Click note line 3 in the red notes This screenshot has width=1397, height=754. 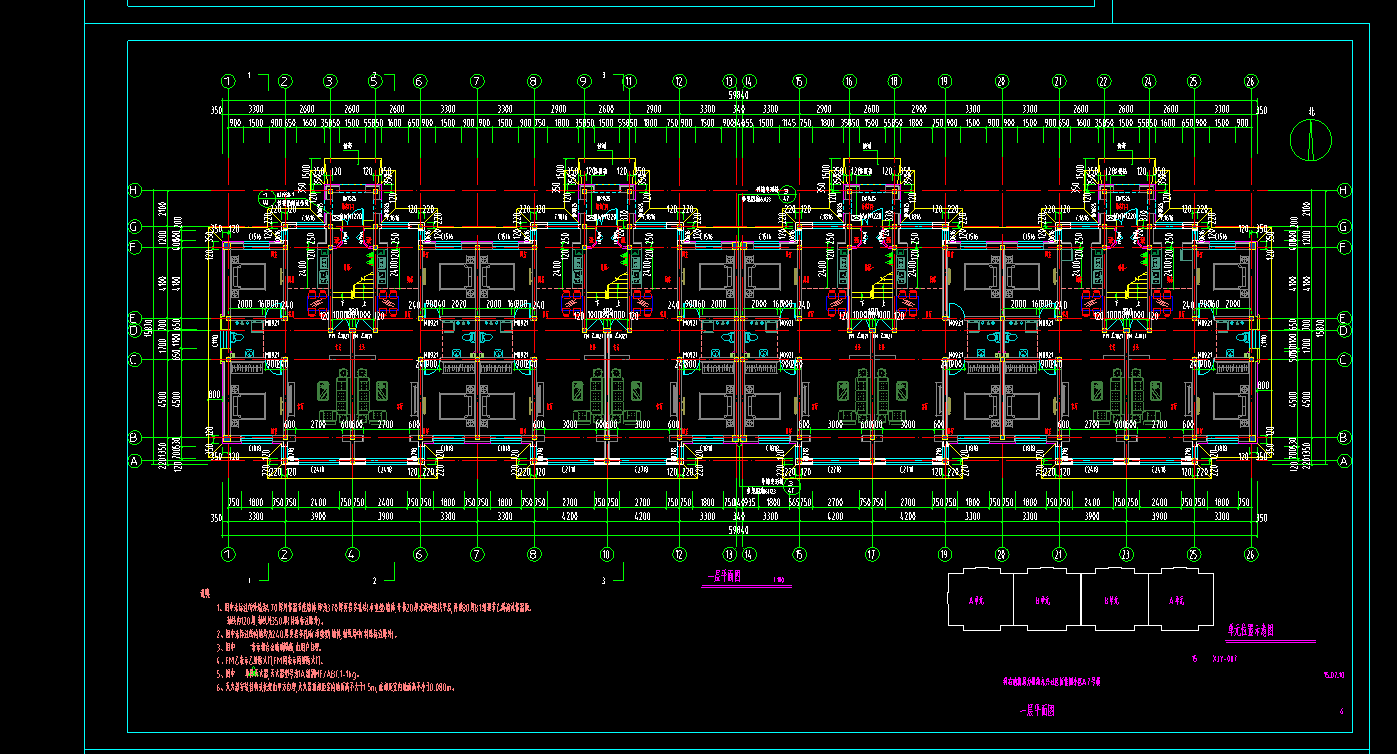click(270, 648)
